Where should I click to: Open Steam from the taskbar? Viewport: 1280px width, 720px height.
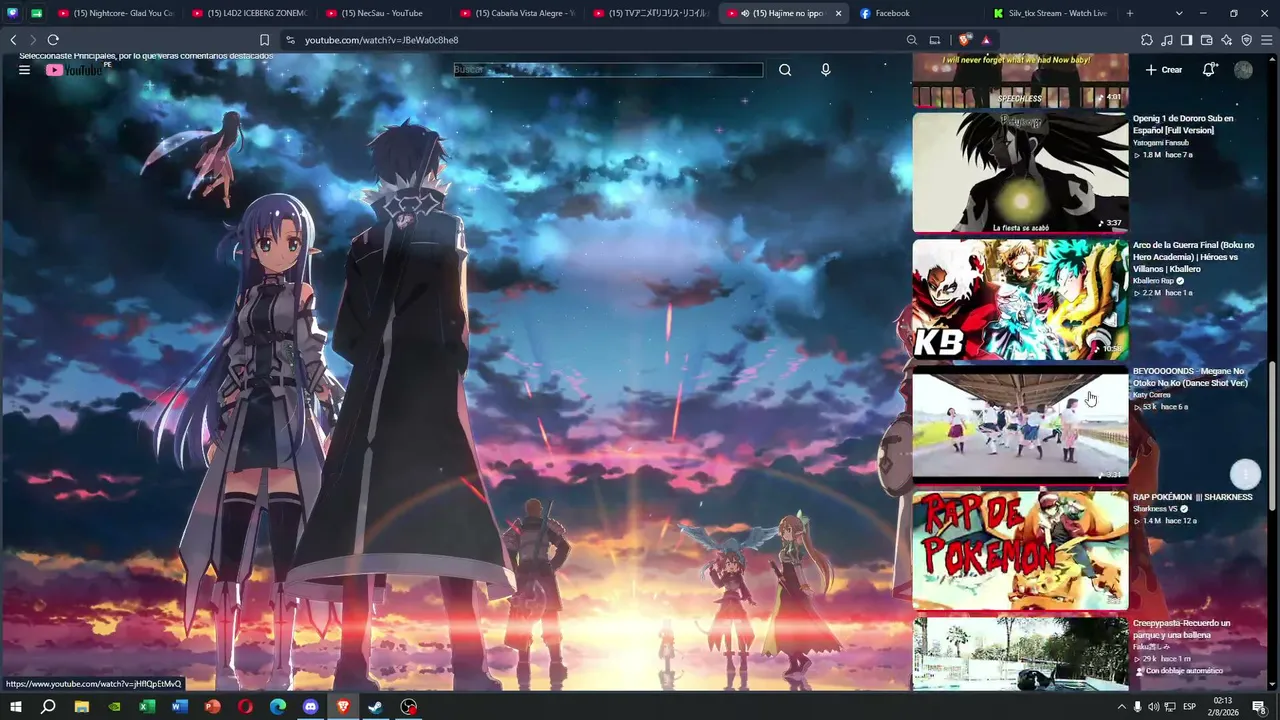(x=376, y=707)
